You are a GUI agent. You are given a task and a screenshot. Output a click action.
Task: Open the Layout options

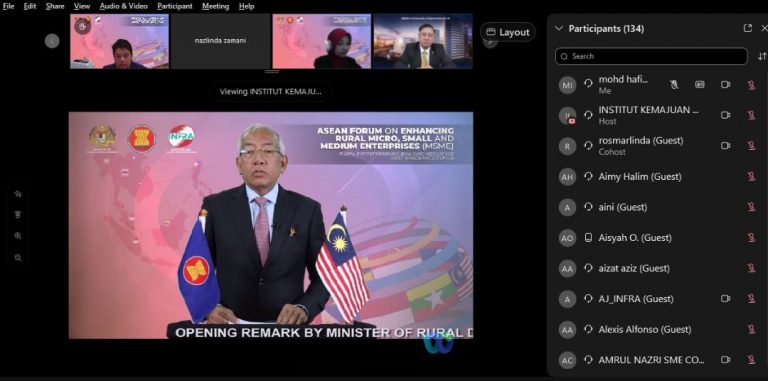pyautogui.click(x=507, y=32)
